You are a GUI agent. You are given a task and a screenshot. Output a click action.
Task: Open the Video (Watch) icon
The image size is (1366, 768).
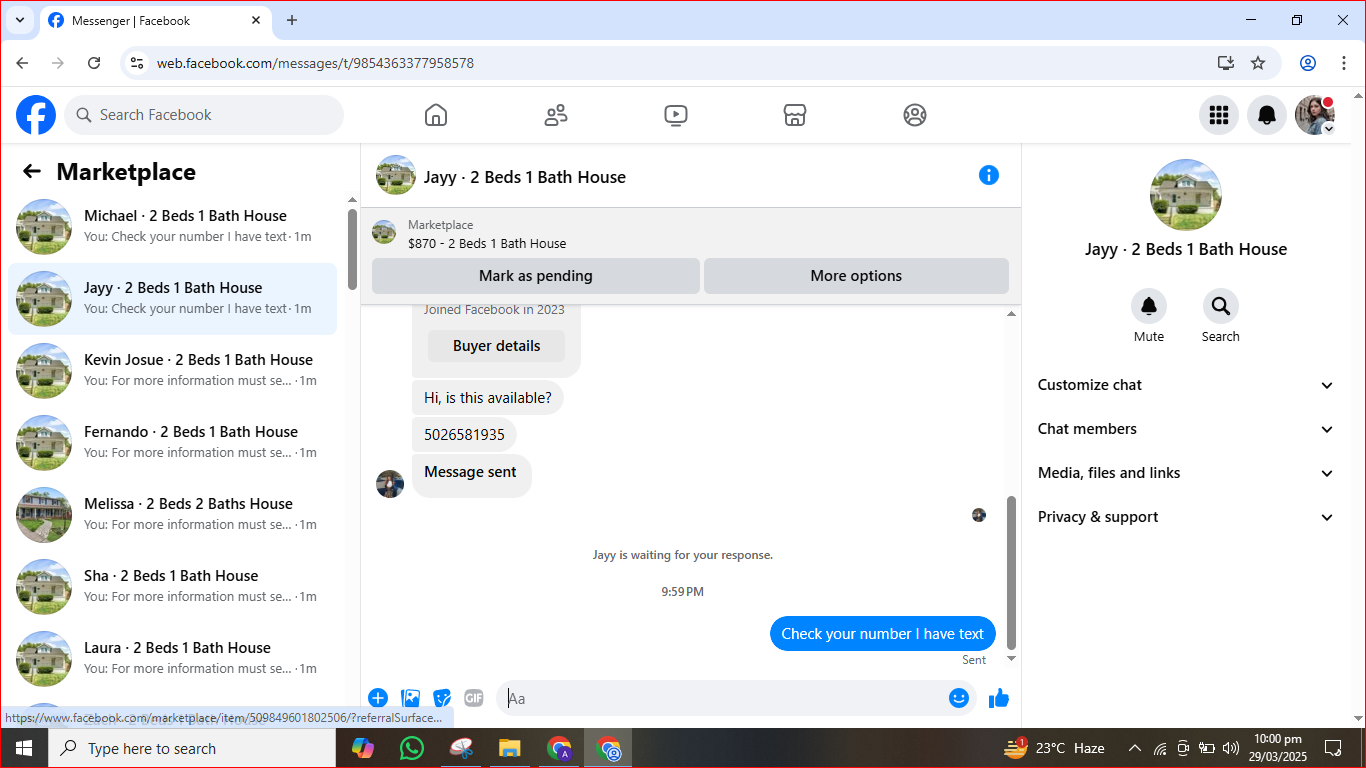coord(676,115)
